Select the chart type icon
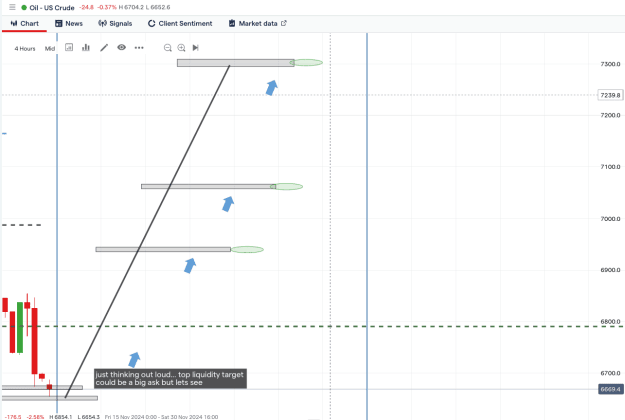 tap(69, 47)
